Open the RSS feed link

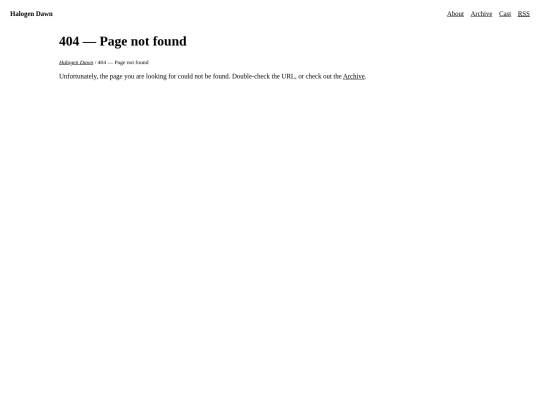523,14
